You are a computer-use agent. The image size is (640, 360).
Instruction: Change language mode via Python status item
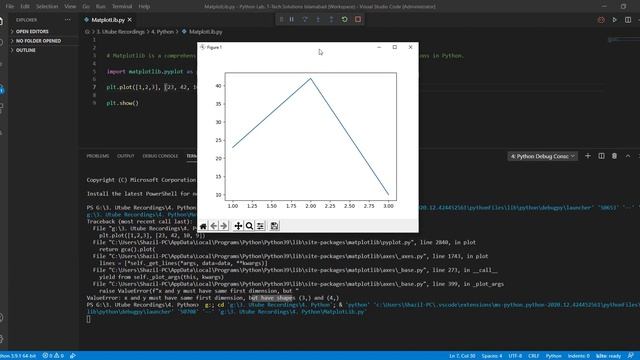[553, 356]
